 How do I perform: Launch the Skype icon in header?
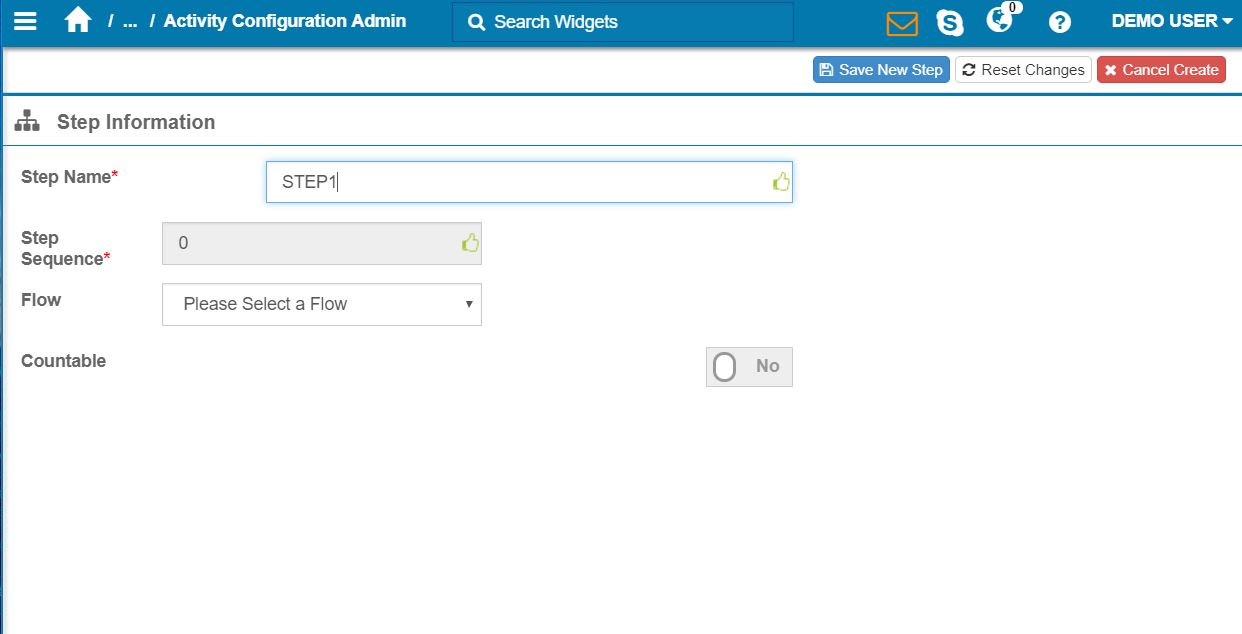coord(949,22)
